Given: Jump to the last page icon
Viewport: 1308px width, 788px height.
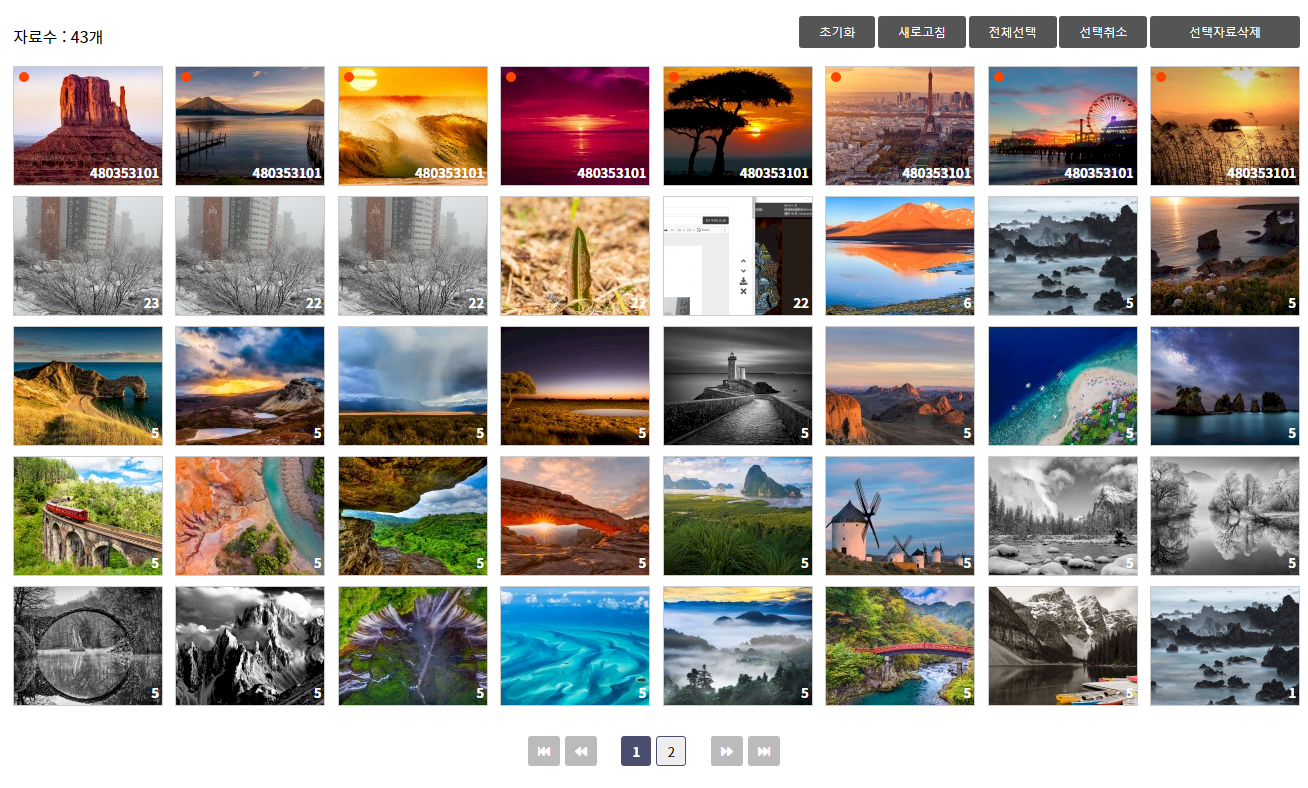Looking at the screenshot, I should pyautogui.click(x=763, y=751).
